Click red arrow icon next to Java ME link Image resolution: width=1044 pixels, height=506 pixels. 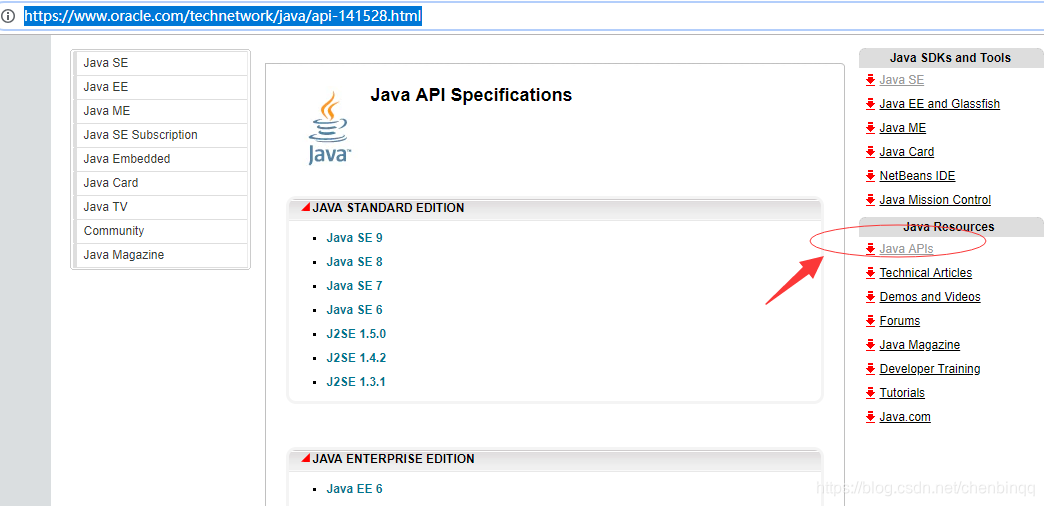(870, 128)
